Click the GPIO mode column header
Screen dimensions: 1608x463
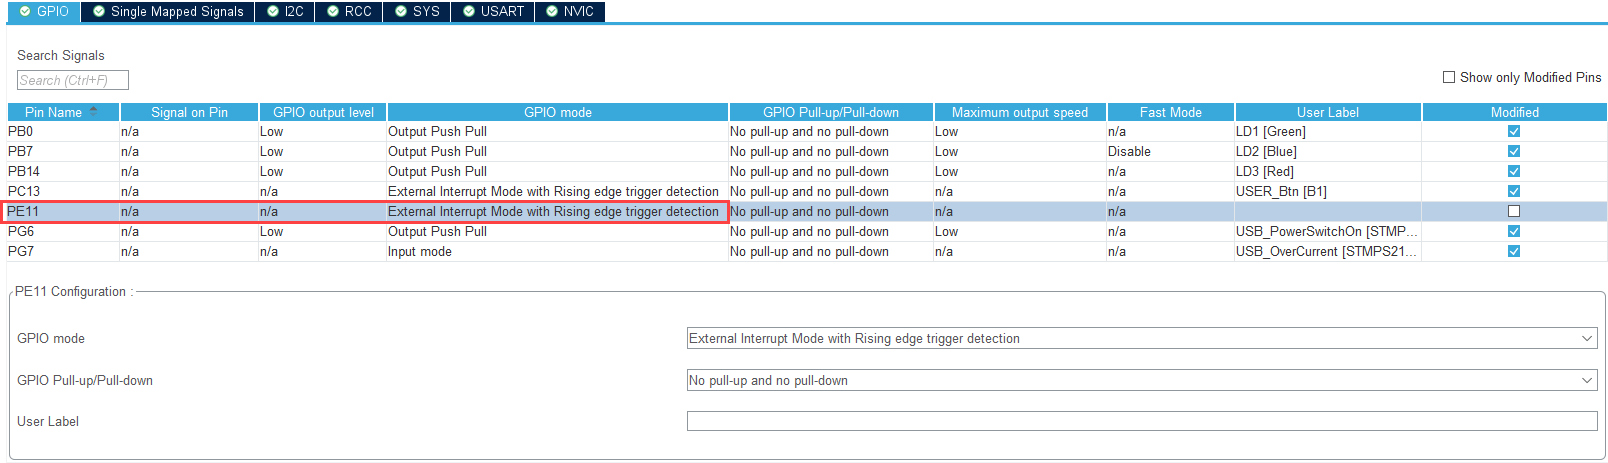(x=557, y=112)
